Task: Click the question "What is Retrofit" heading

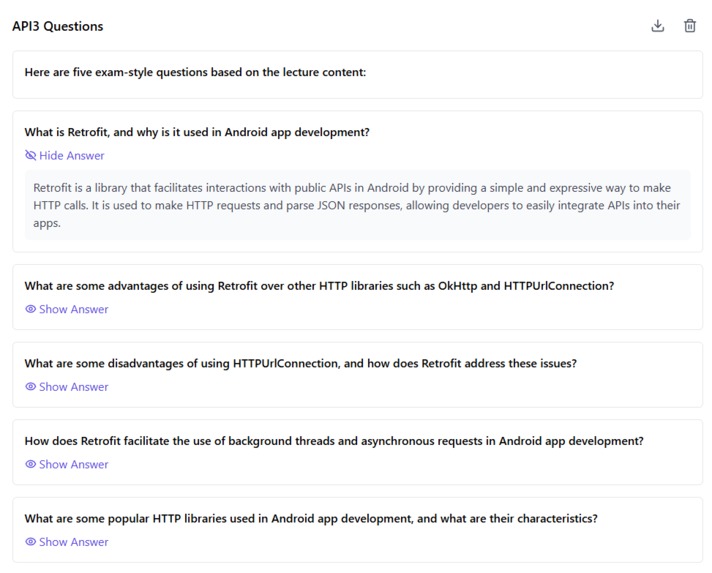Action: click(x=197, y=132)
